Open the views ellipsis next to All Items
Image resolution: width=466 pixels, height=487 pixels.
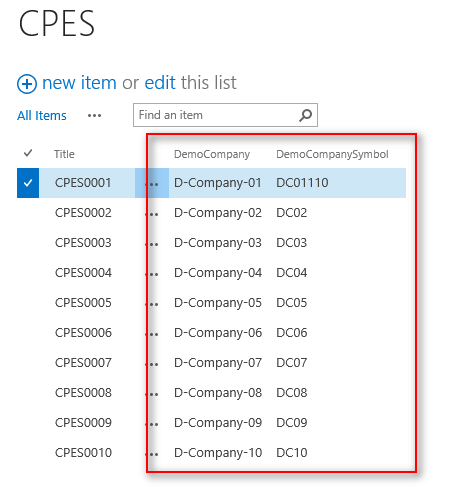click(x=94, y=116)
